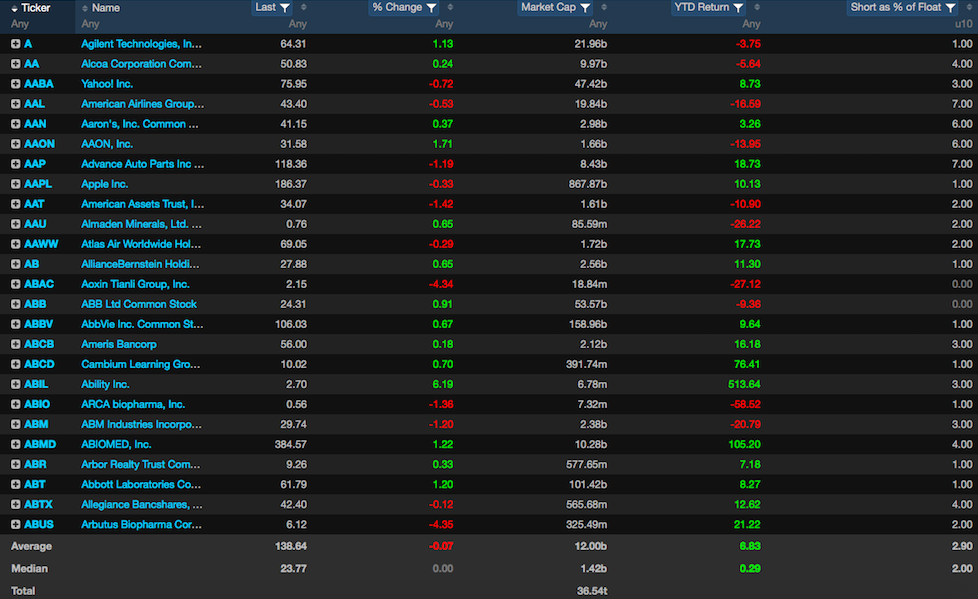Click sort arrows next to Last column
This screenshot has height=599, width=978.
pos(304,7)
